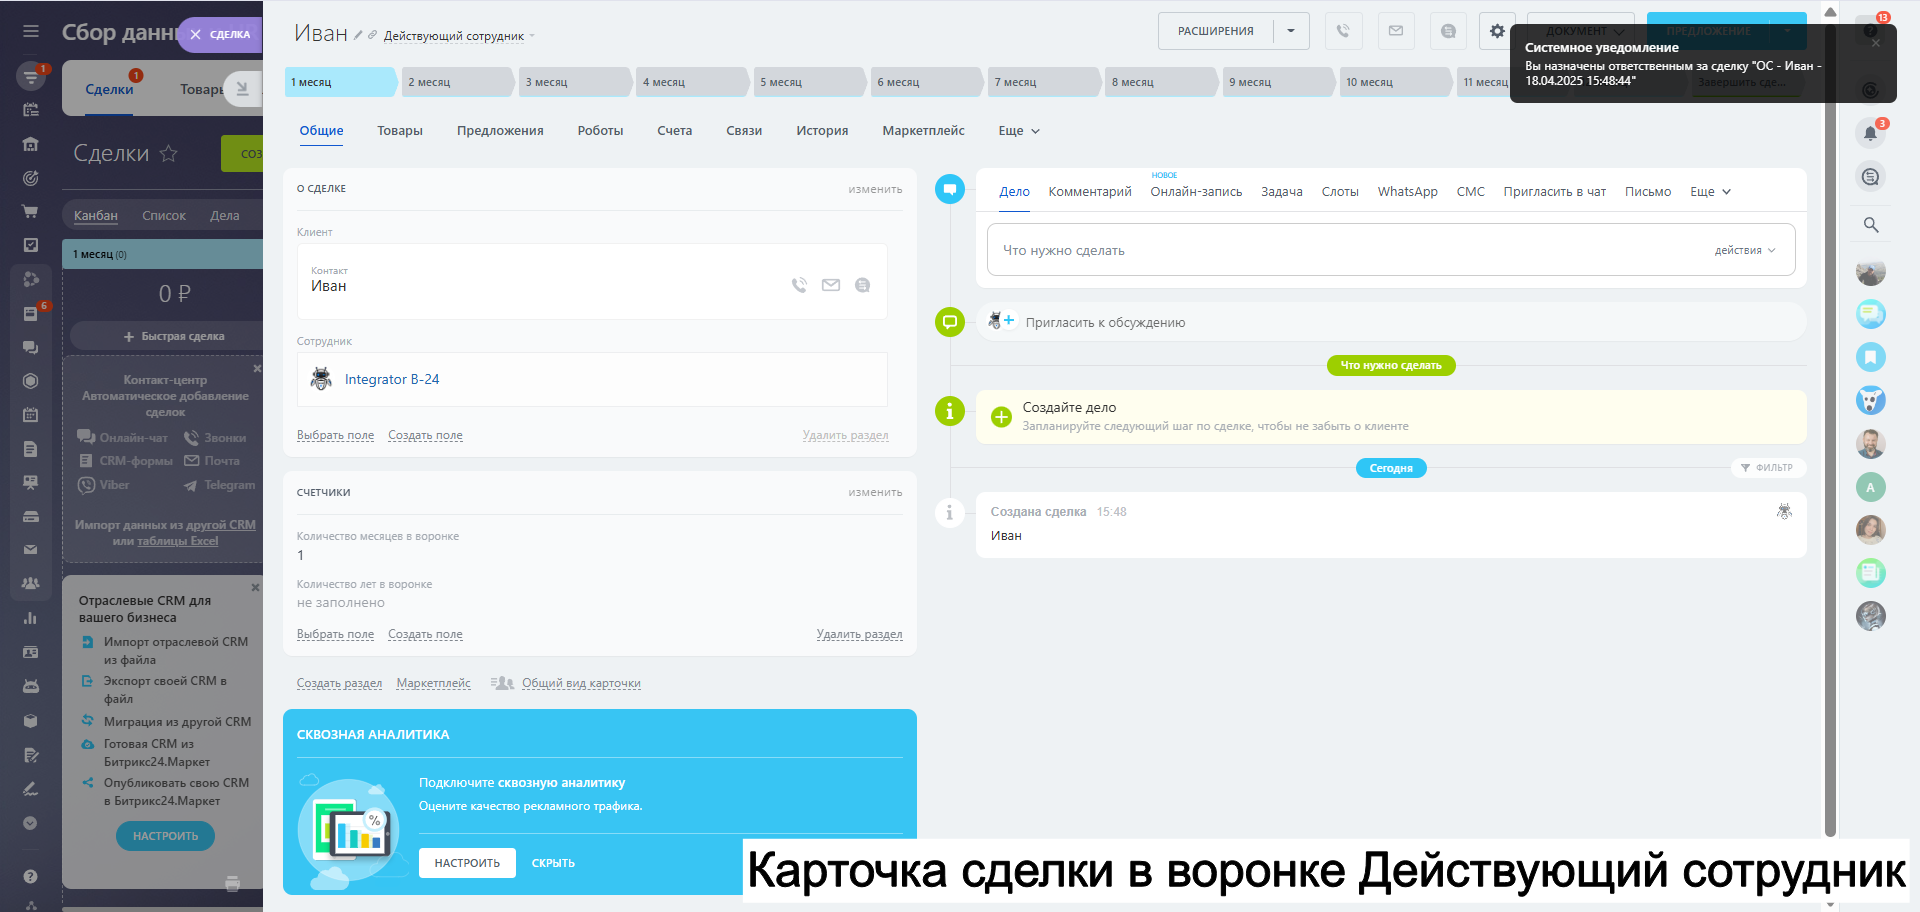Screen dimensions: 1920x912
Task: Open the действия dropdown in the activity field
Action: [1744, 250]
